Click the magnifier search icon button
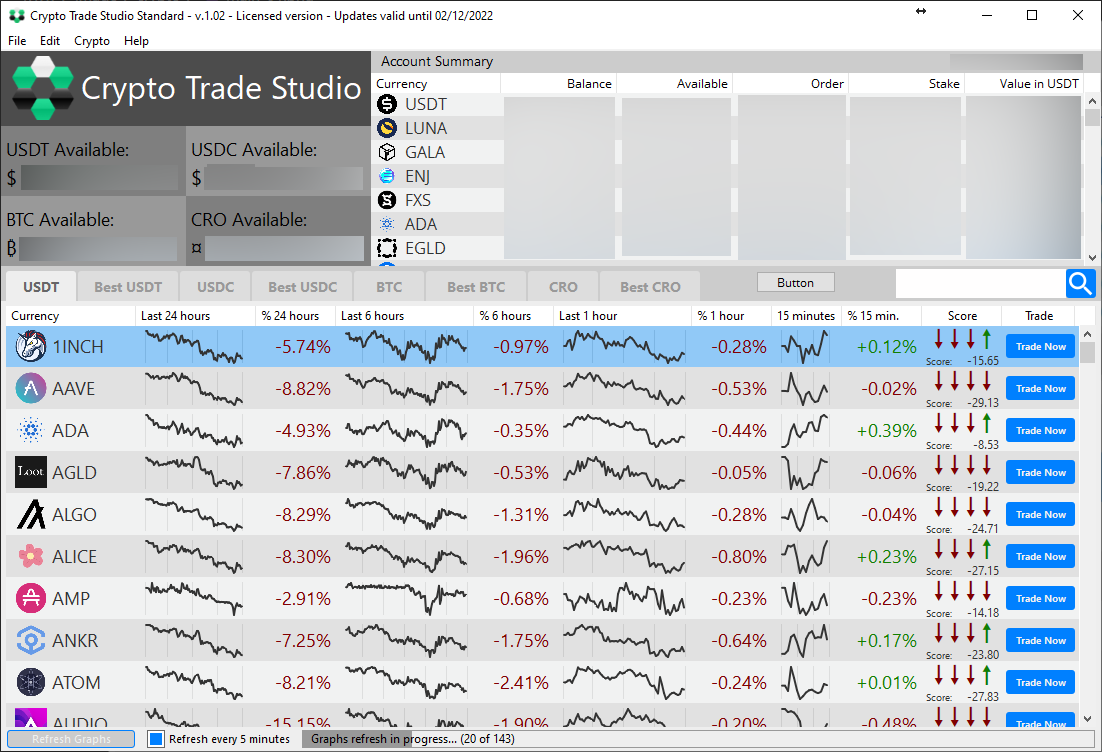The width and height of the screenshot is (1102, 752). [x=1080, y=284]
